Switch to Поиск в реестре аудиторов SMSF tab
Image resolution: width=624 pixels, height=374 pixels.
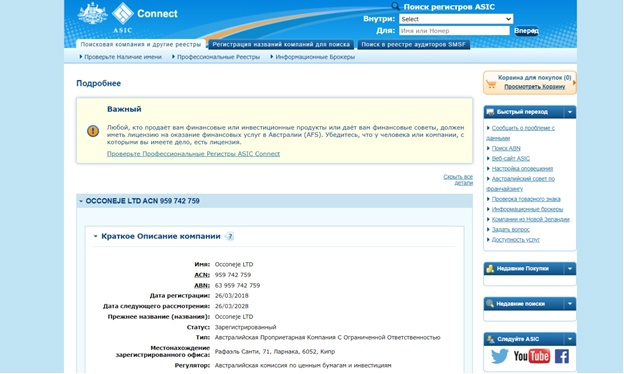point(413,44)
